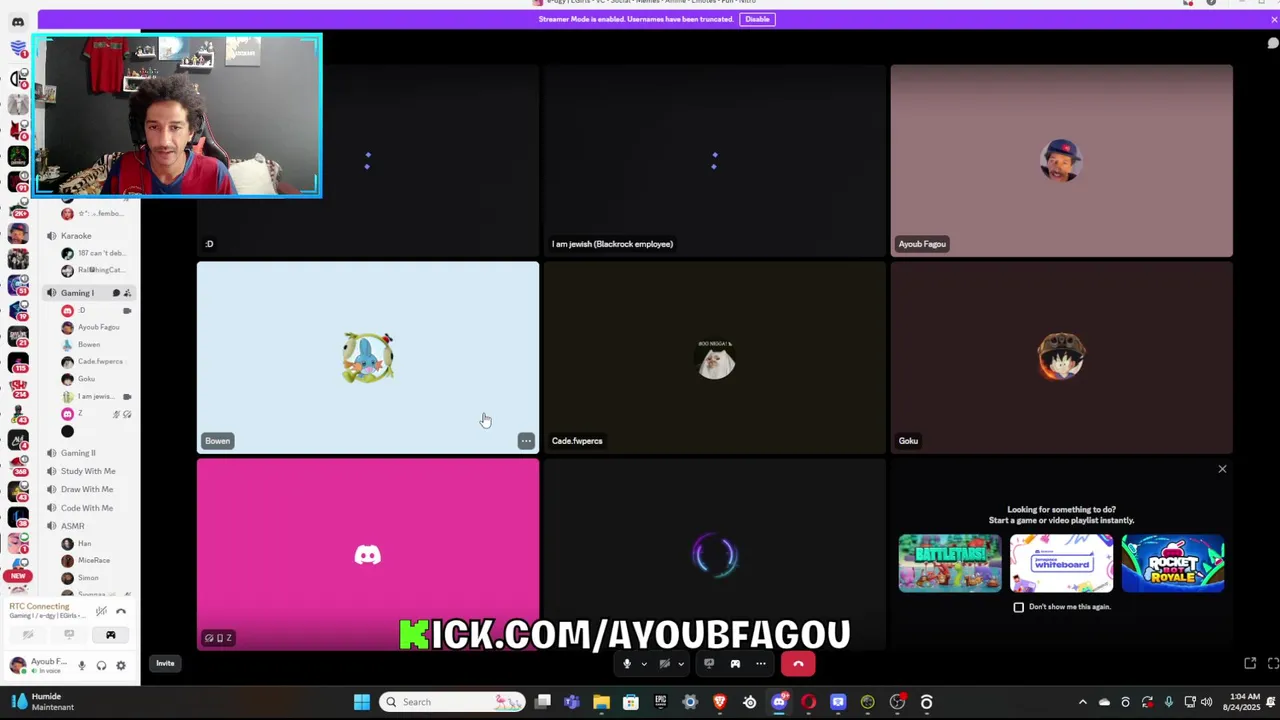Disconnect from voice in left panel
1280x720 pixels.
pyautogui.click(x=121, y=611)
